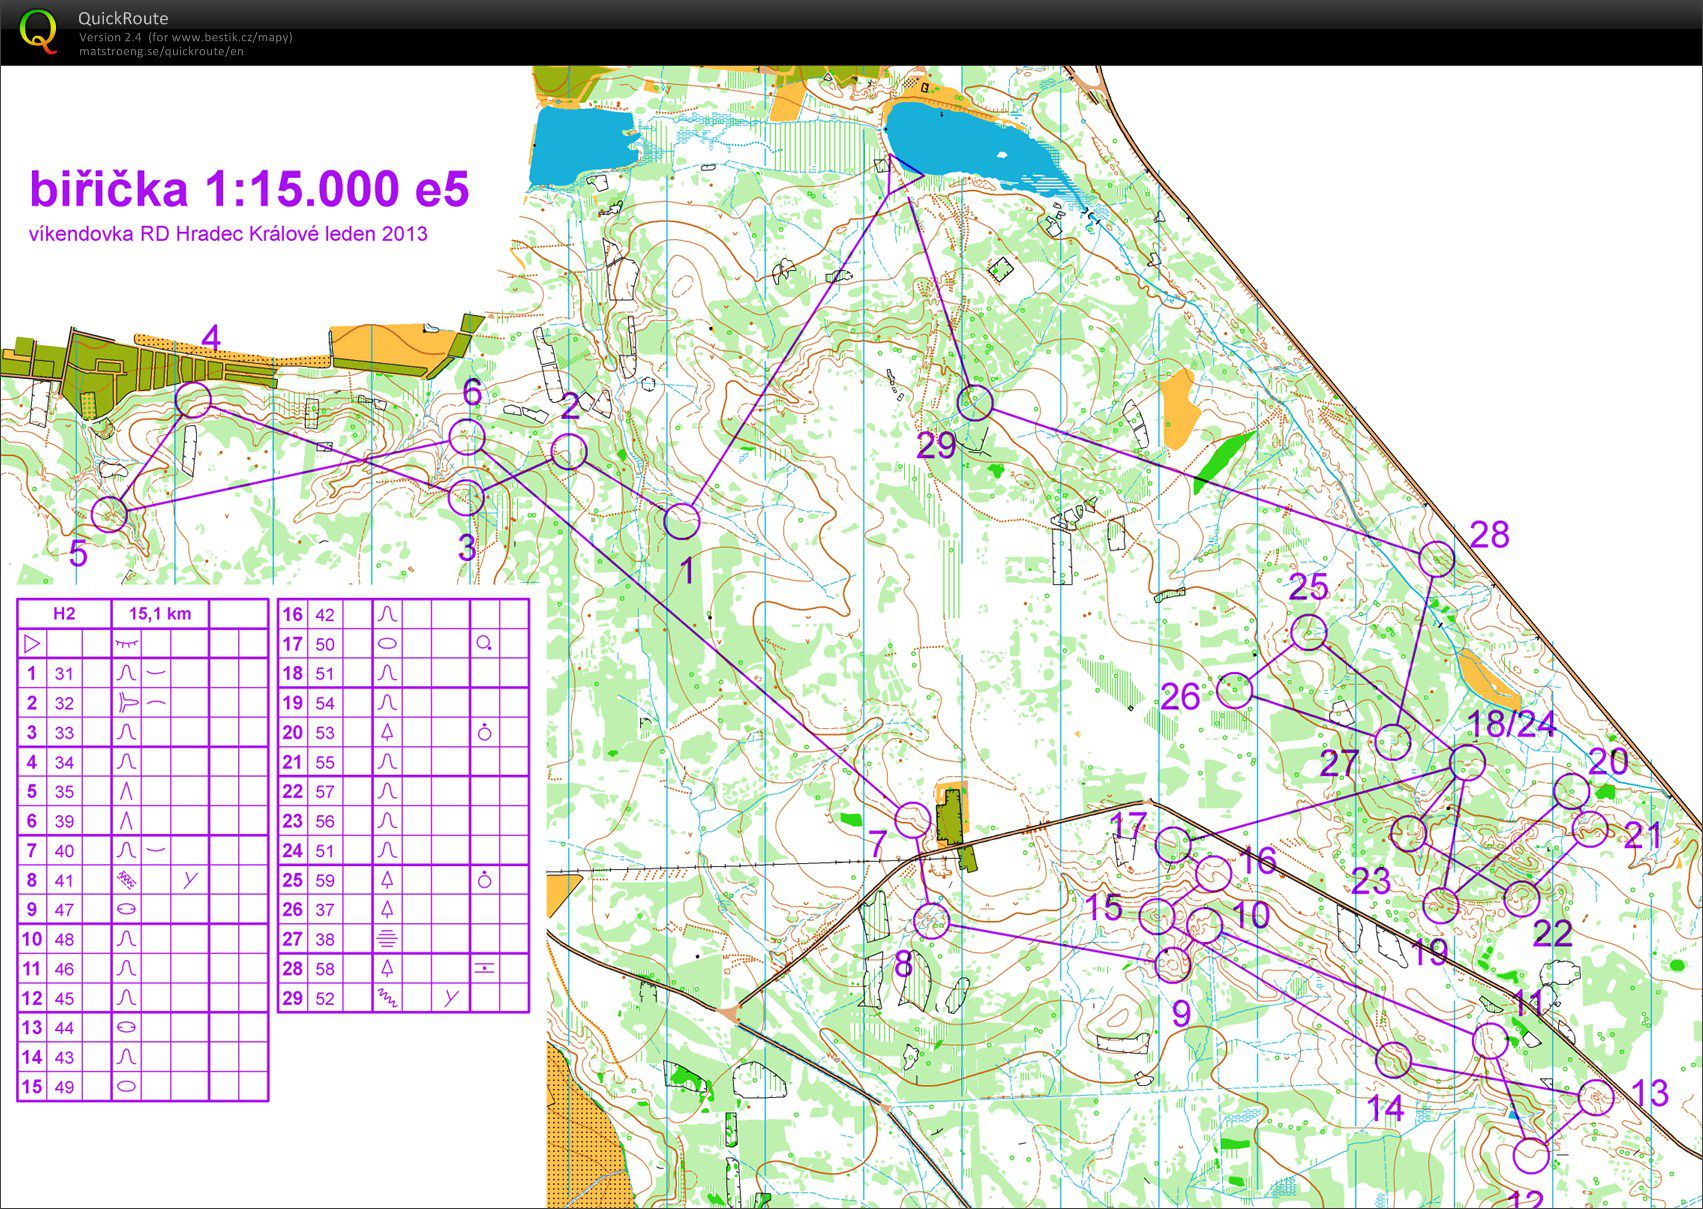The width and height of the screenshot is (1703, 1209).
Task: Click code '58' in control 28 row
Action: tap(325, 969)
